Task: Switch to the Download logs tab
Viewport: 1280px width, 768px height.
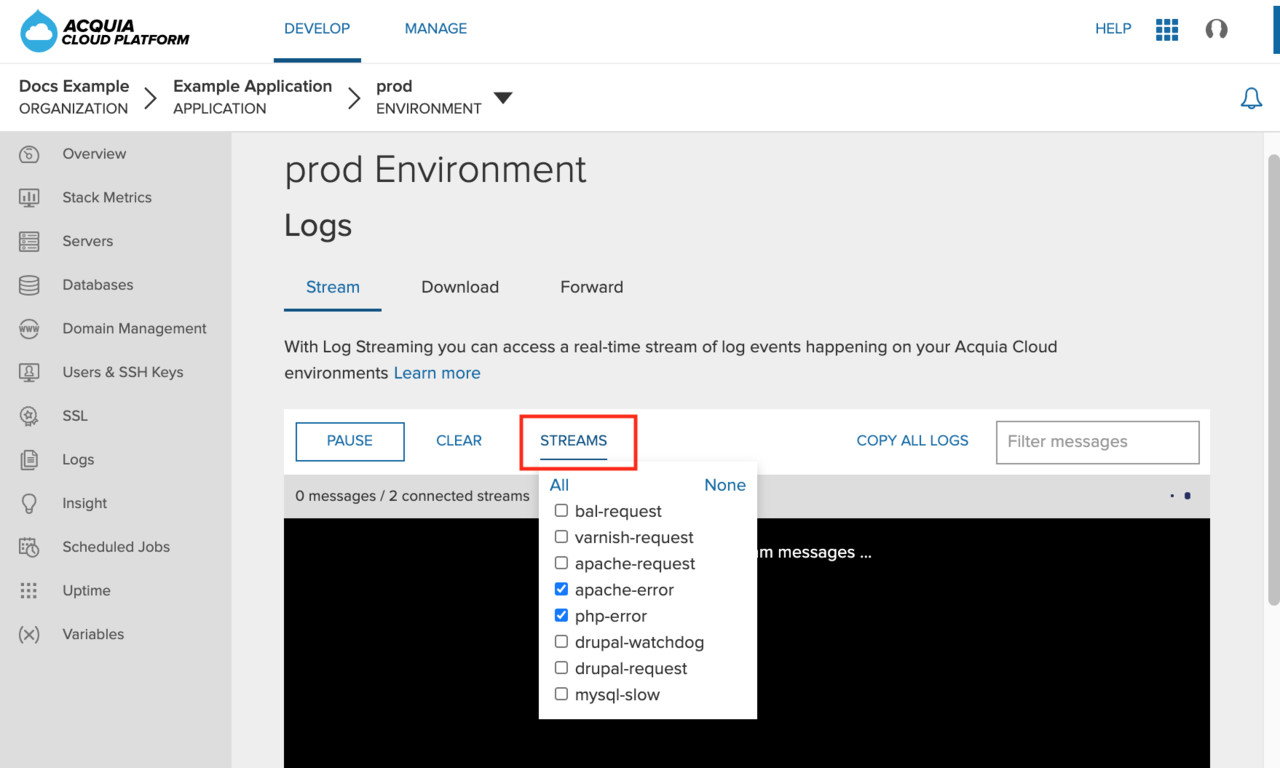Action: point(460,287)
